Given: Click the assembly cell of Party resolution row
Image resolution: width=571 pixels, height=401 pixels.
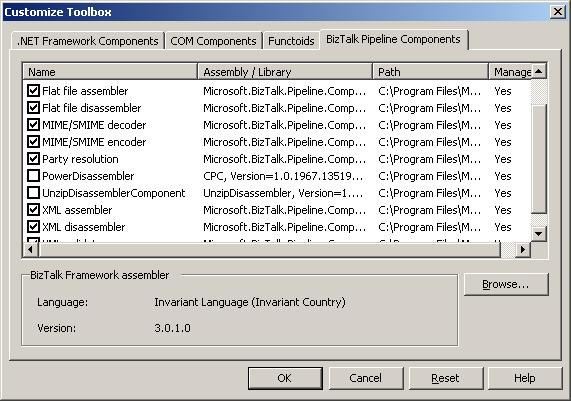Looking at the screenshot, I should point(284,159).
